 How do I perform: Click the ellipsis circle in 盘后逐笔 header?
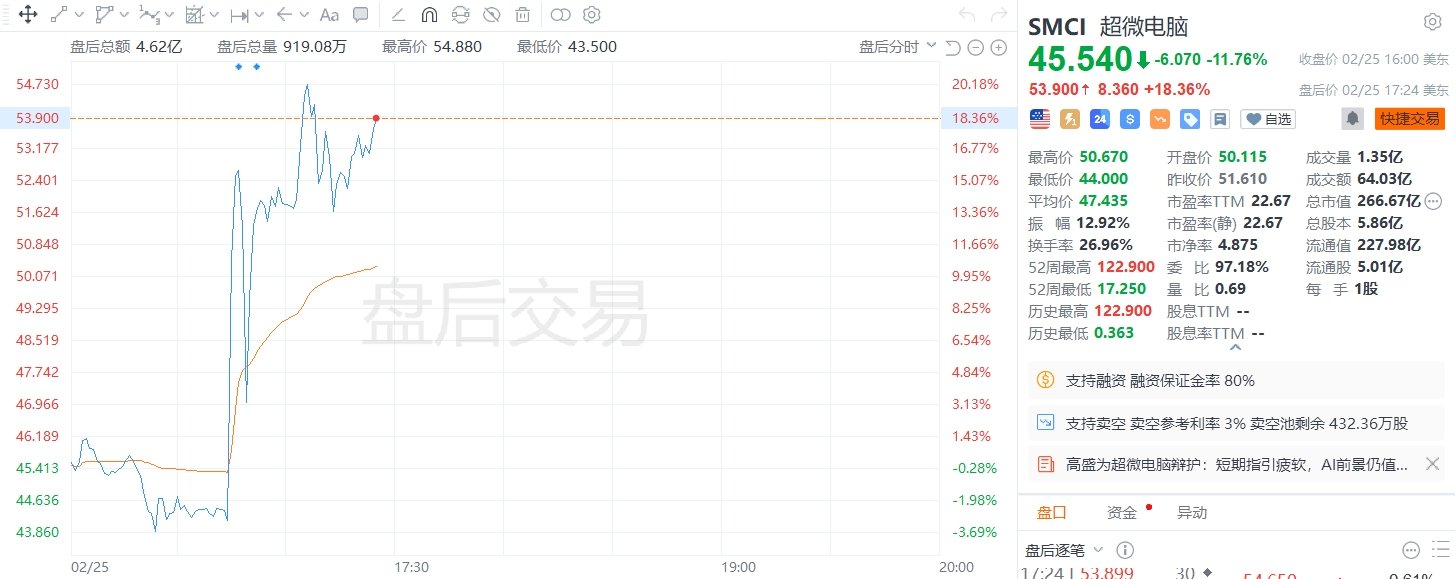[x=1411, y=550]
